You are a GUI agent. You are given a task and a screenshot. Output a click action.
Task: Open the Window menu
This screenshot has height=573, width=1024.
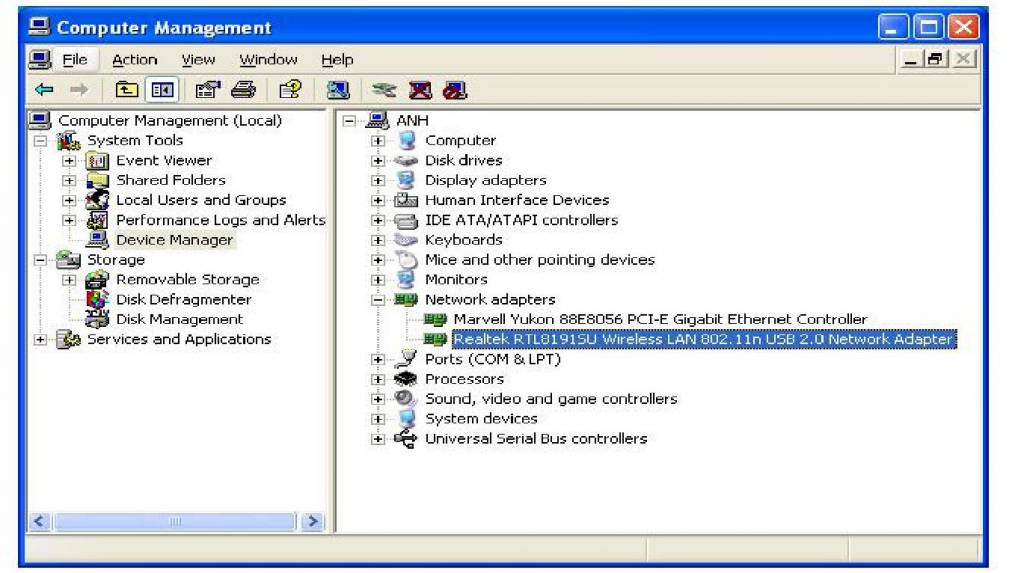pyautogui.click(x=268, y=59)
